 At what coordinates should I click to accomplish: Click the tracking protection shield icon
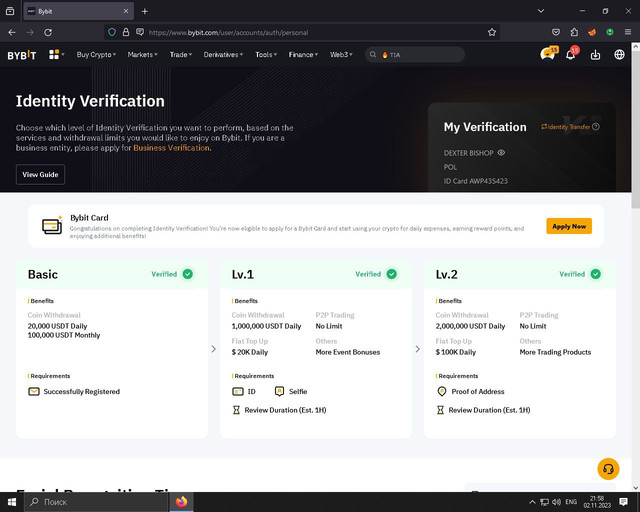tap(112, 32)
